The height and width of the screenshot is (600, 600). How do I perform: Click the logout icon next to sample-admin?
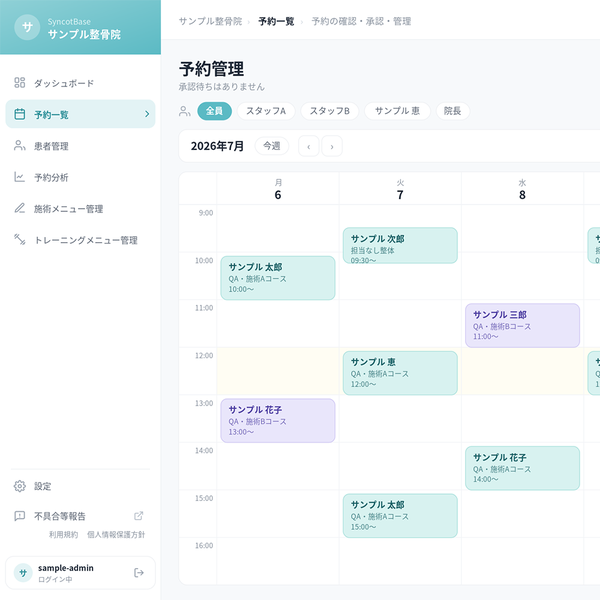(139, 572)
